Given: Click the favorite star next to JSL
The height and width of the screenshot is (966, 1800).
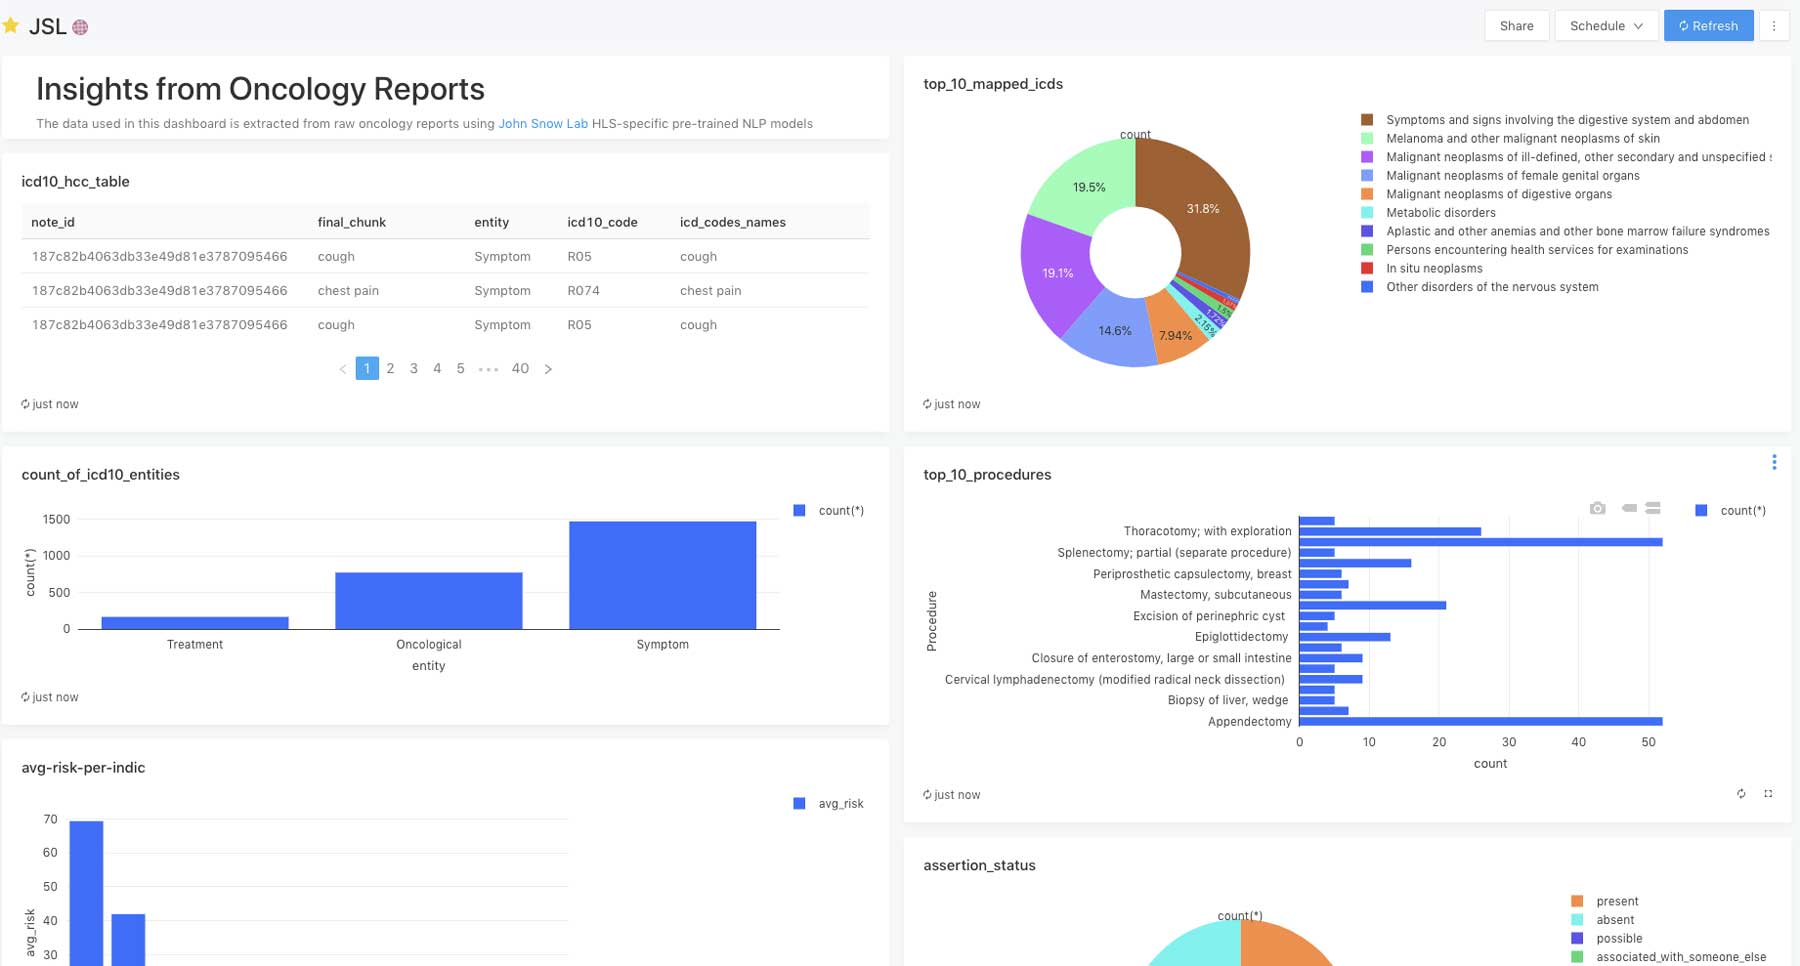Looking at the screenshot, I should click(11, 26).
